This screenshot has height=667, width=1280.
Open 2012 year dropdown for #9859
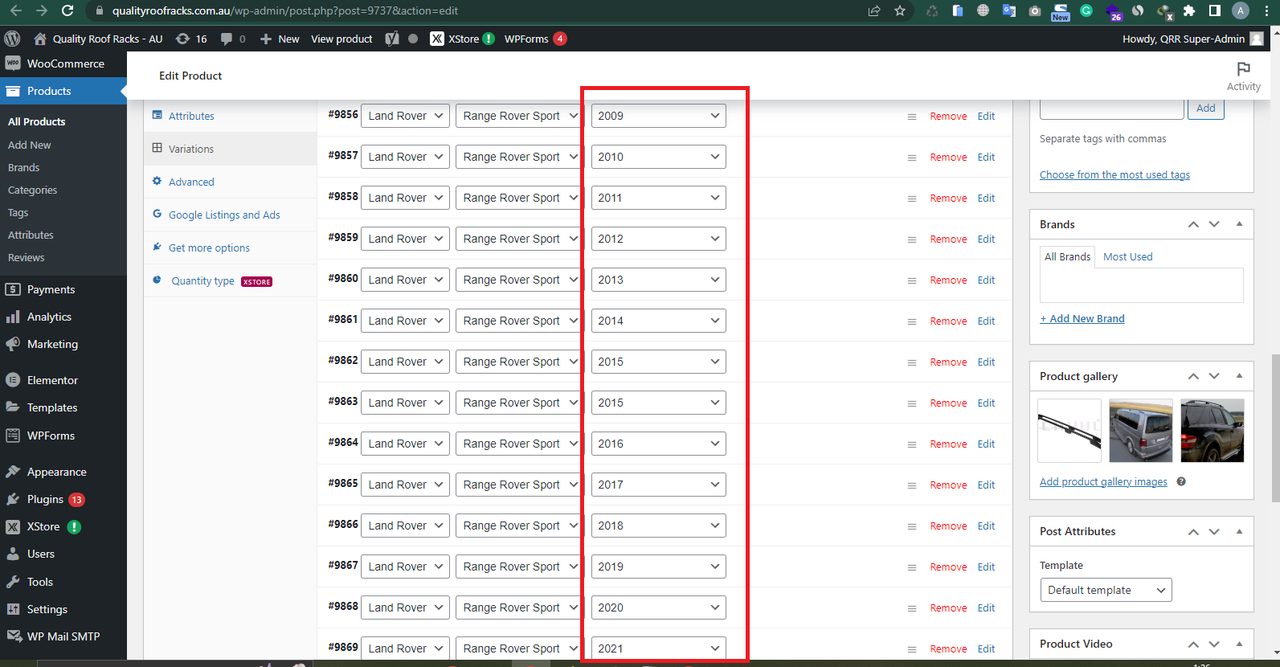658,239
